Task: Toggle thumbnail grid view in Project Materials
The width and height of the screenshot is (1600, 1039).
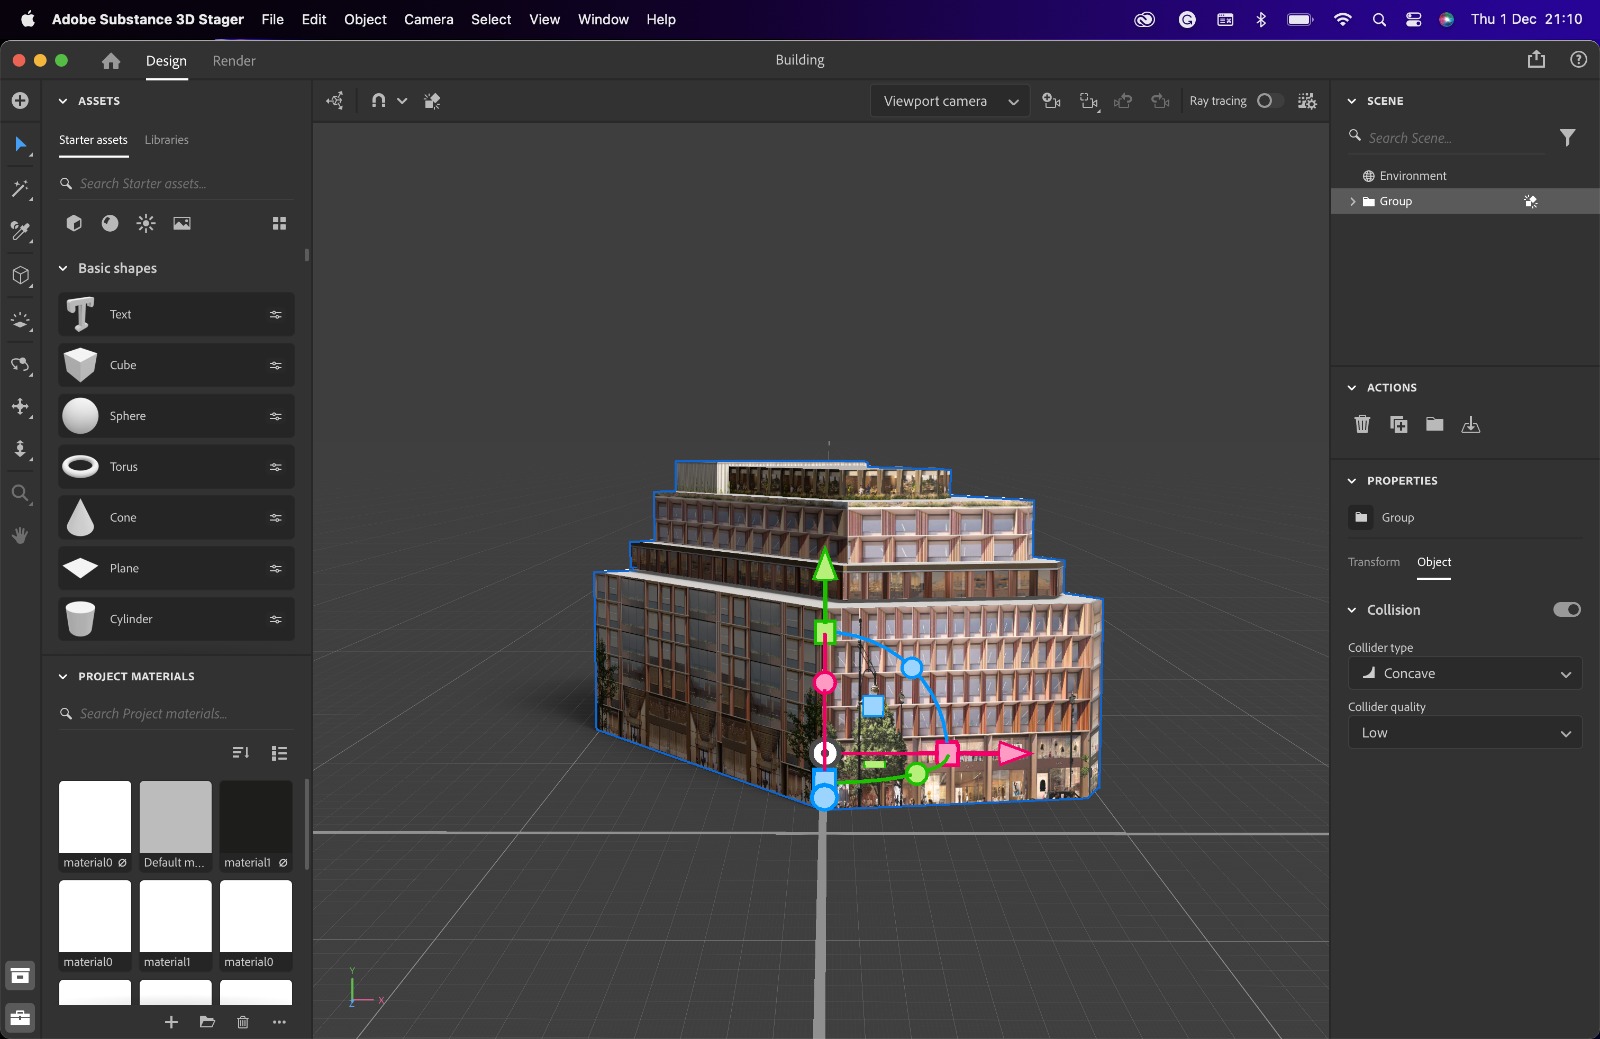Action: (279, 753)
